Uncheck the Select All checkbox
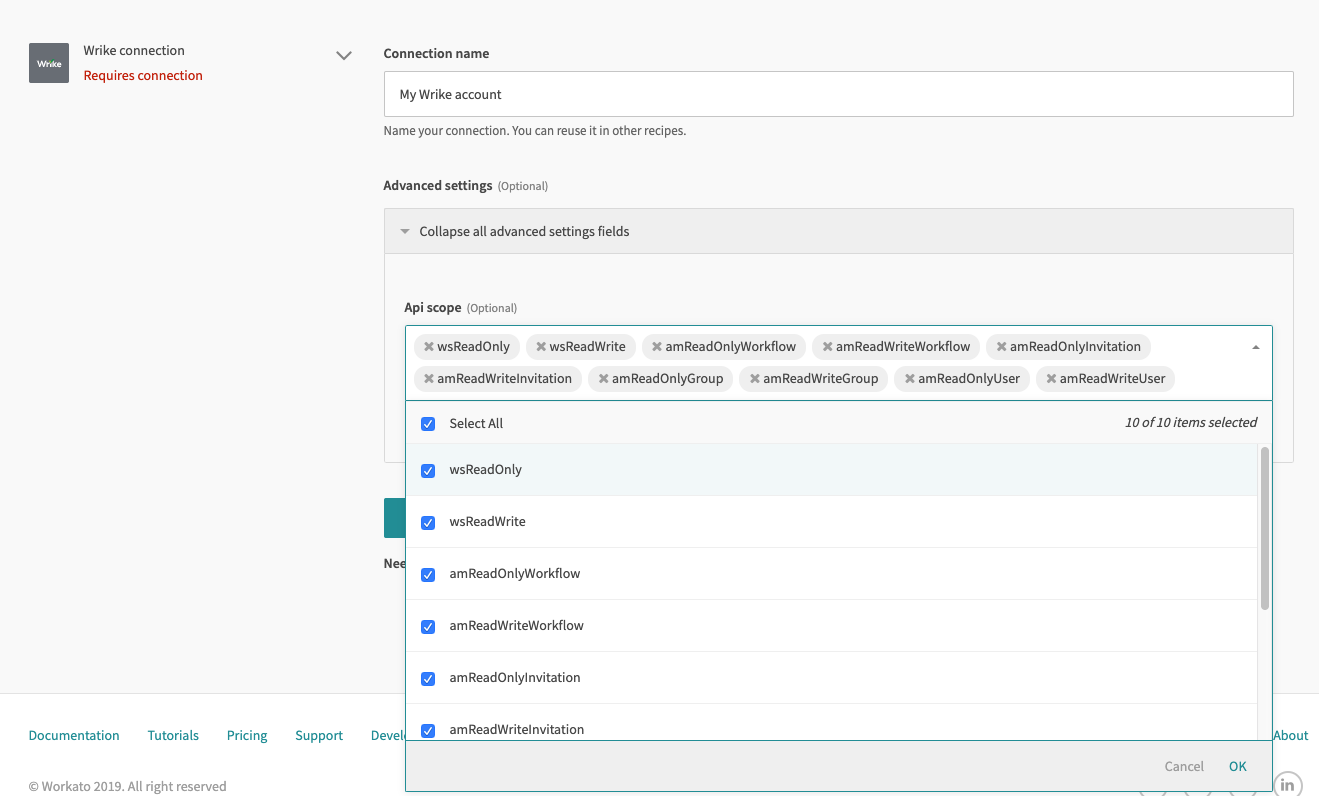Viewport: 1319px width, 796px height. [x=428, y=423]
